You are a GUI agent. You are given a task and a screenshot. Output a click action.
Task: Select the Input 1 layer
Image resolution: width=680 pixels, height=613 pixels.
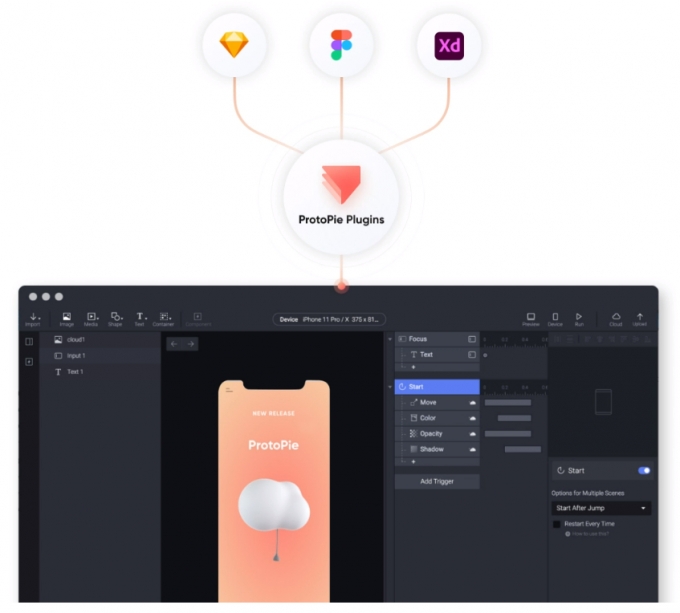tap(100, 355)
